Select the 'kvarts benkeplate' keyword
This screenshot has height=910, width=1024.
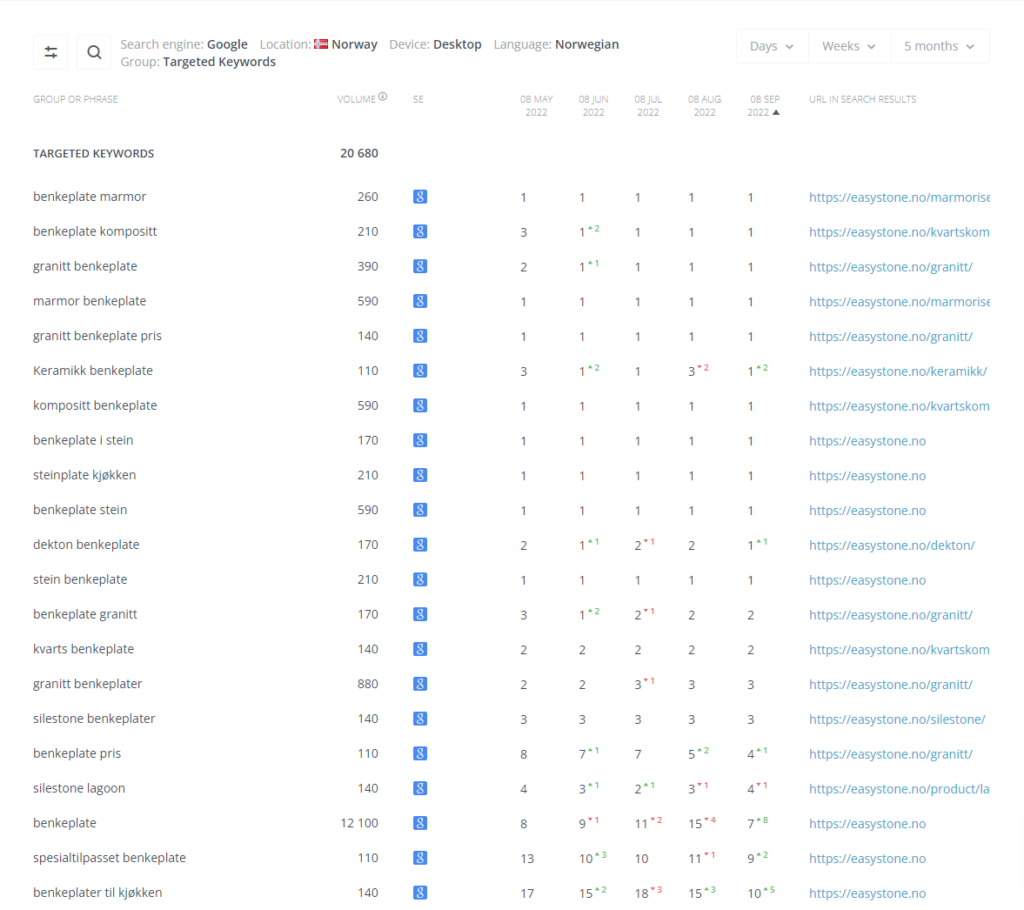pos(84,649)
